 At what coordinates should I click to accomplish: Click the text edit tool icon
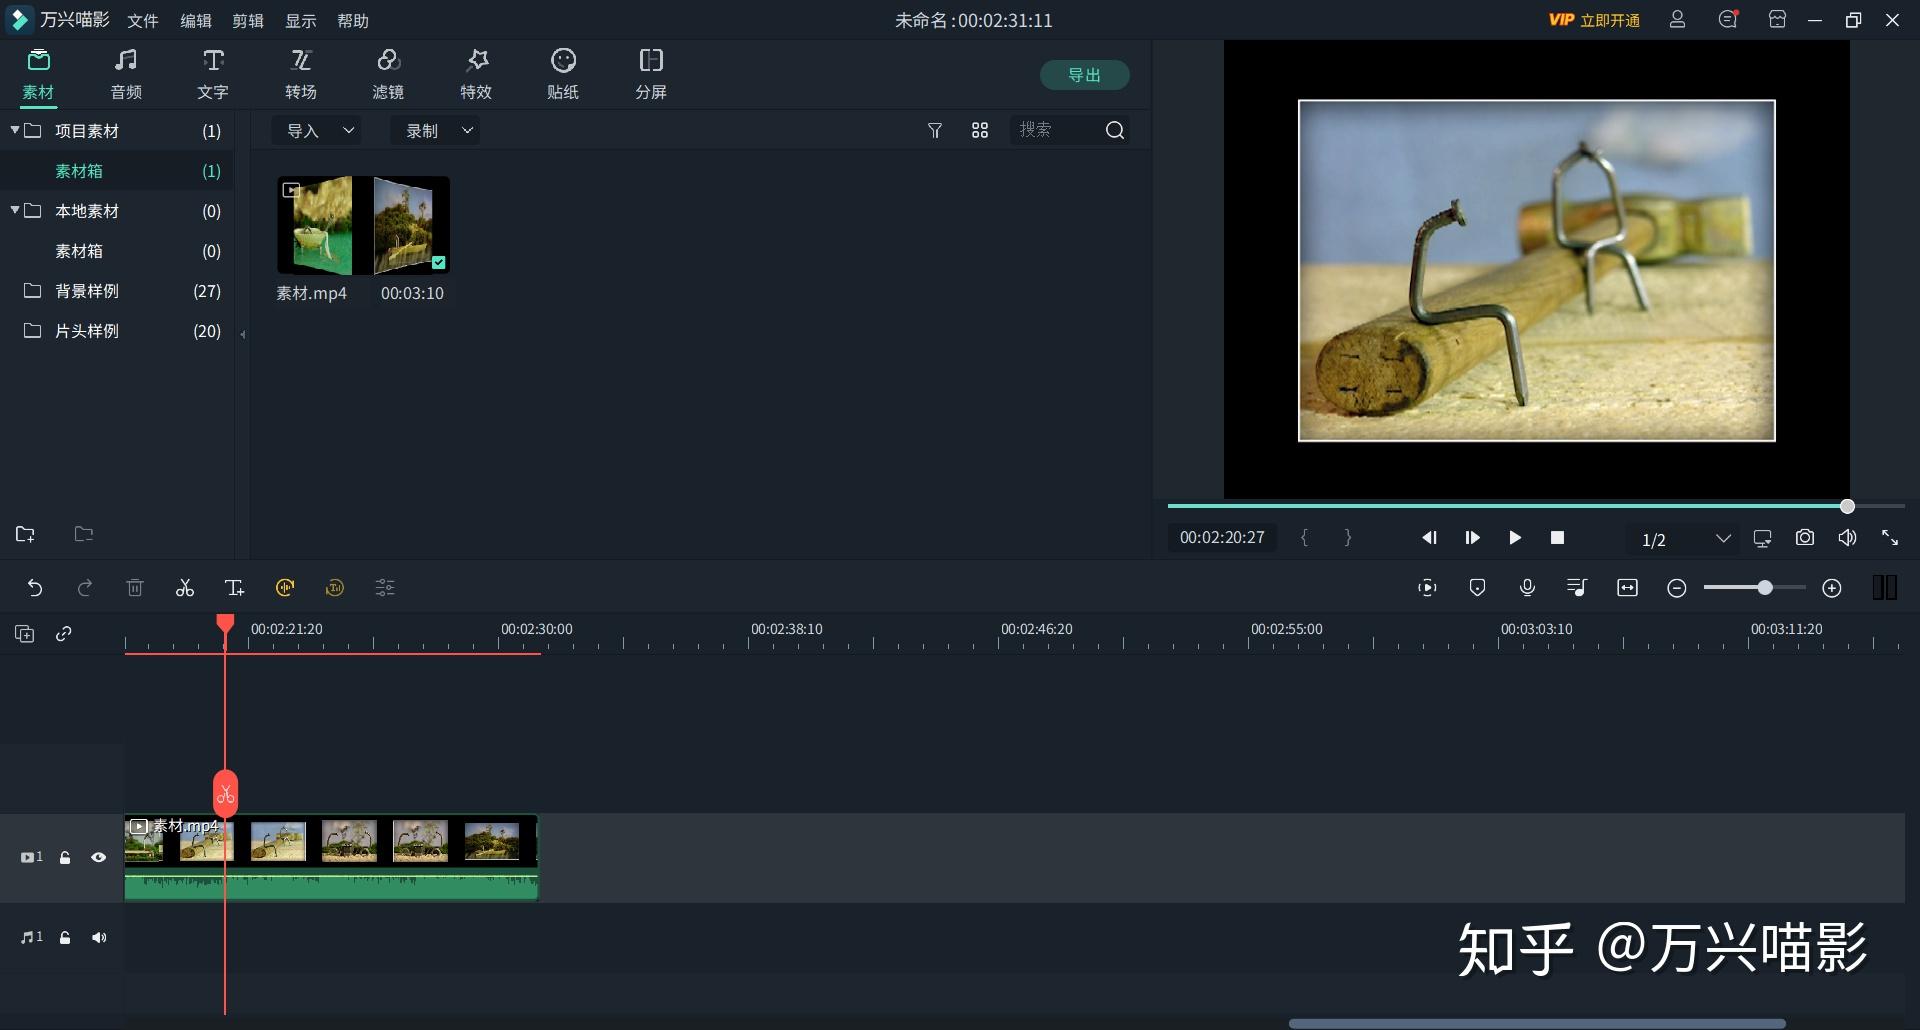(235, 588)
